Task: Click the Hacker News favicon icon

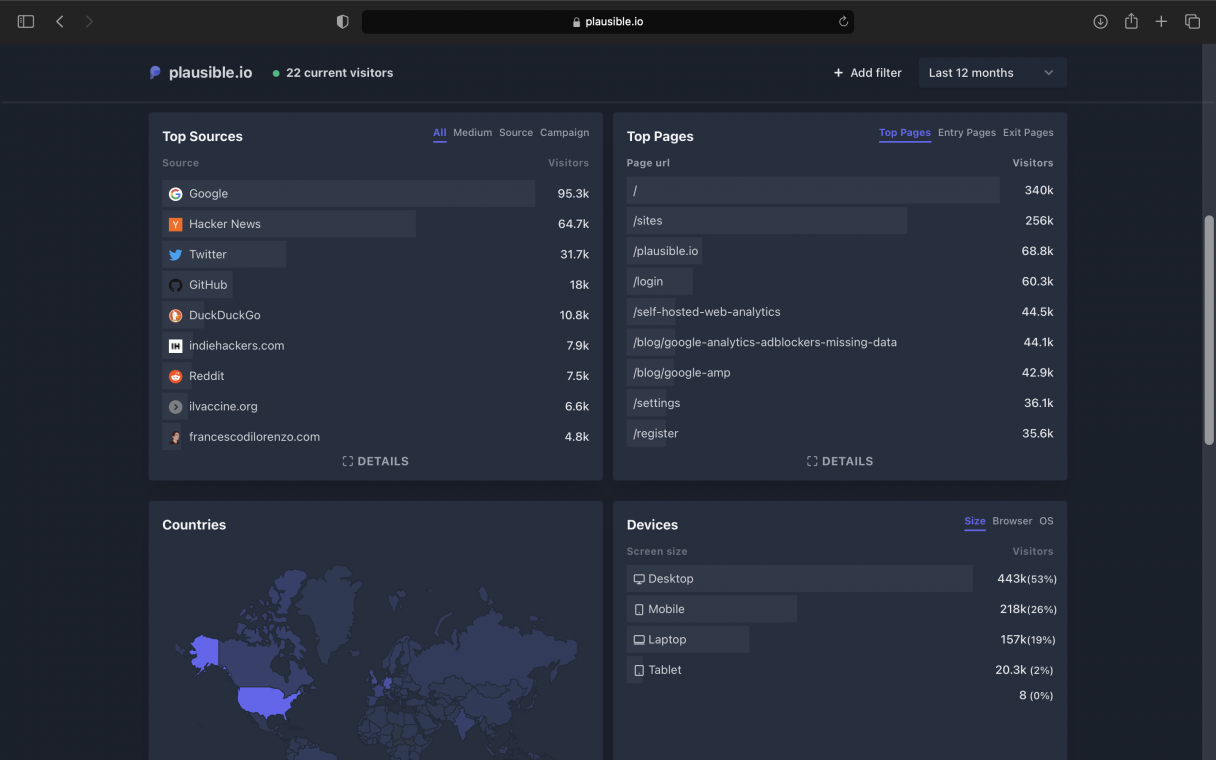Action: (x=175, y=224)
